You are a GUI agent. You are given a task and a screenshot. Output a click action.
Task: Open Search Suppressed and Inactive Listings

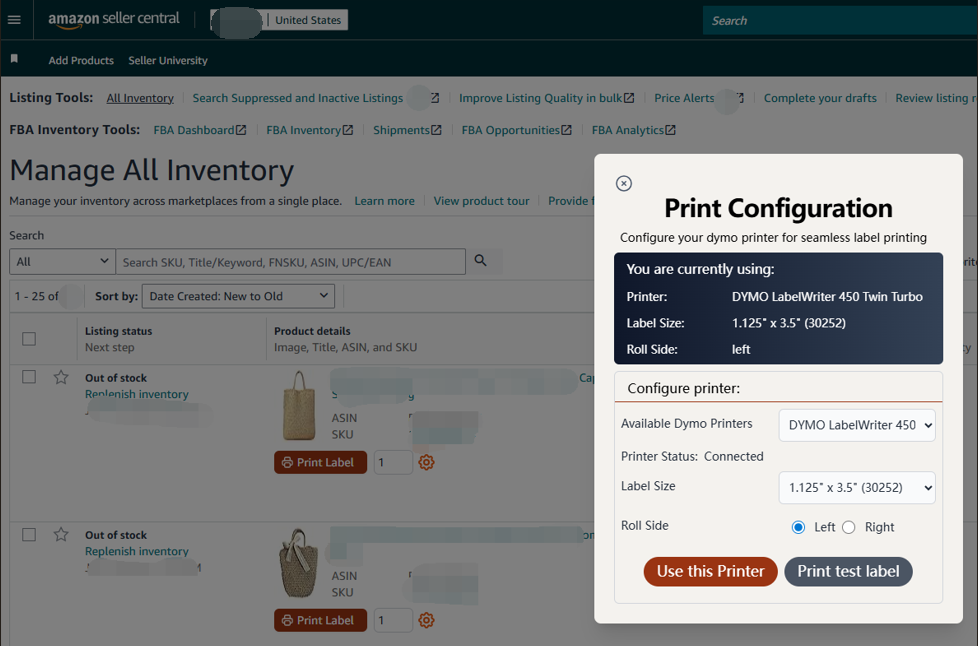[298, 98]
